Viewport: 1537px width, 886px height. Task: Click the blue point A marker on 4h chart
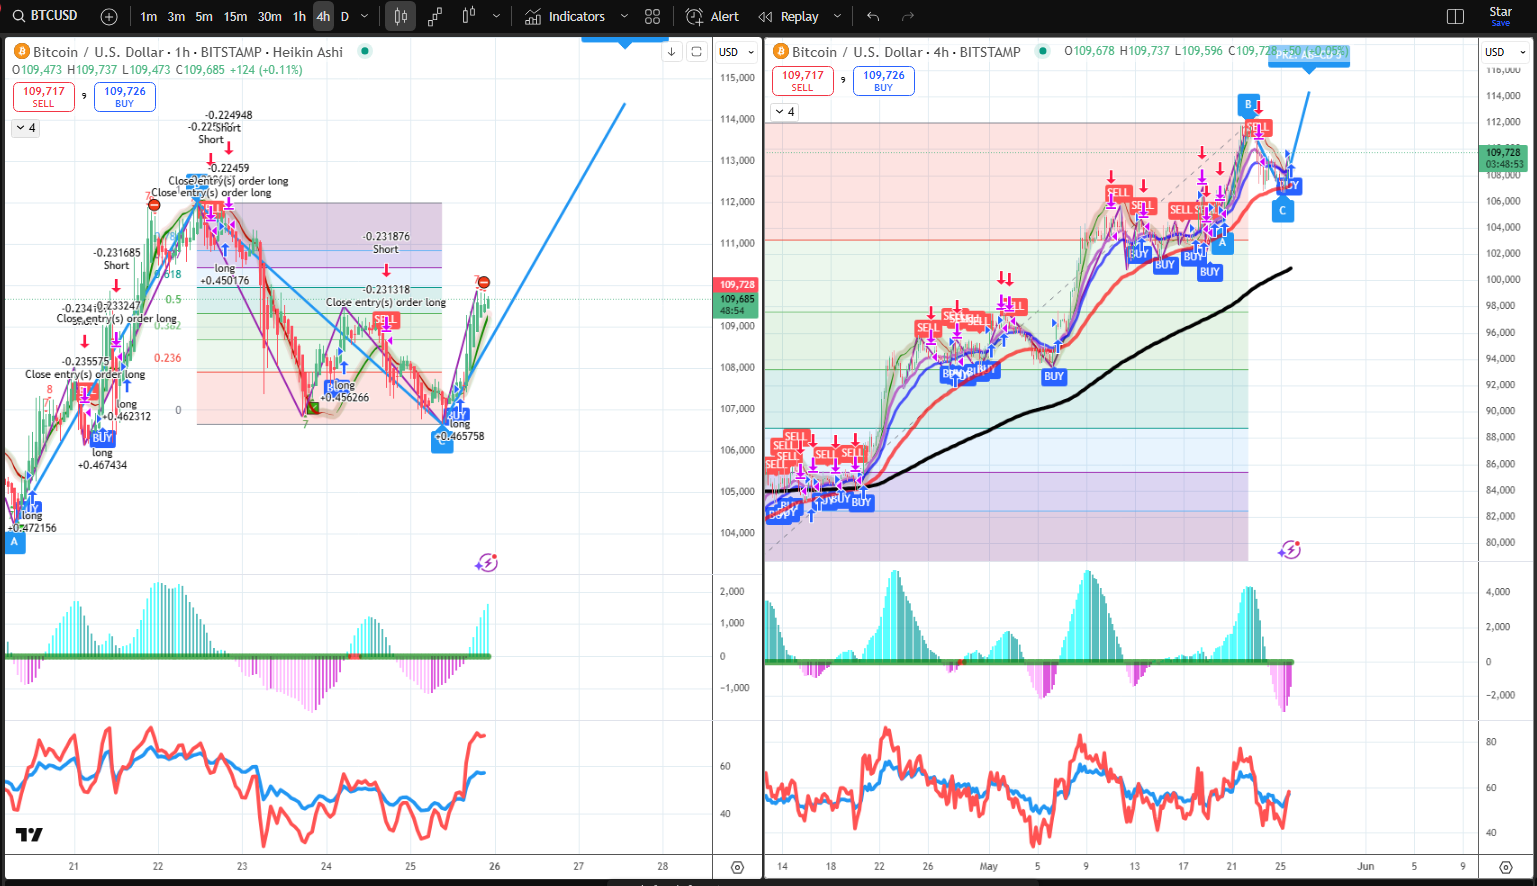tap(1222, 243)
